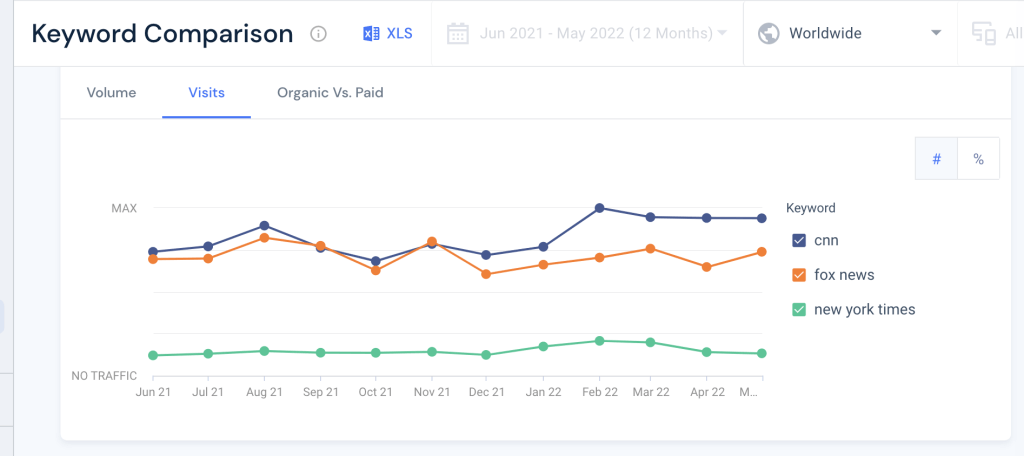Click new york times data point at Feb 22
Viewport: 1024px width, 456px height.
(599, 341)
